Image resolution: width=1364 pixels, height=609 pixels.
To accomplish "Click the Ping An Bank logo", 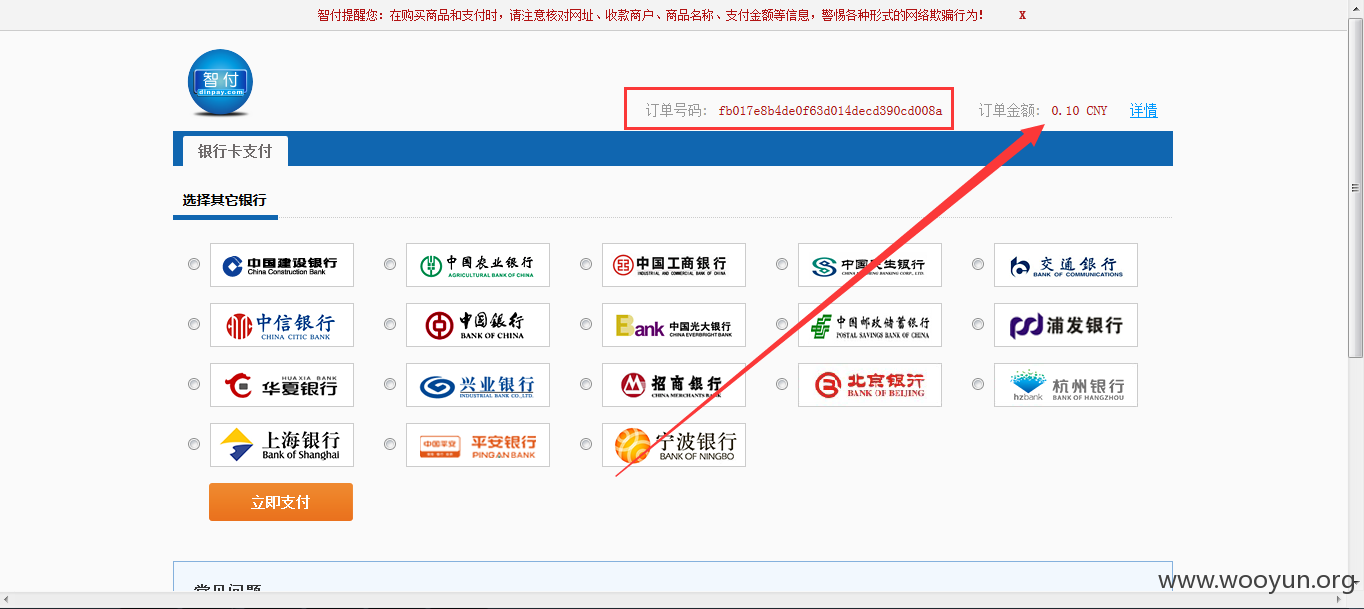I will click(478, 445).
